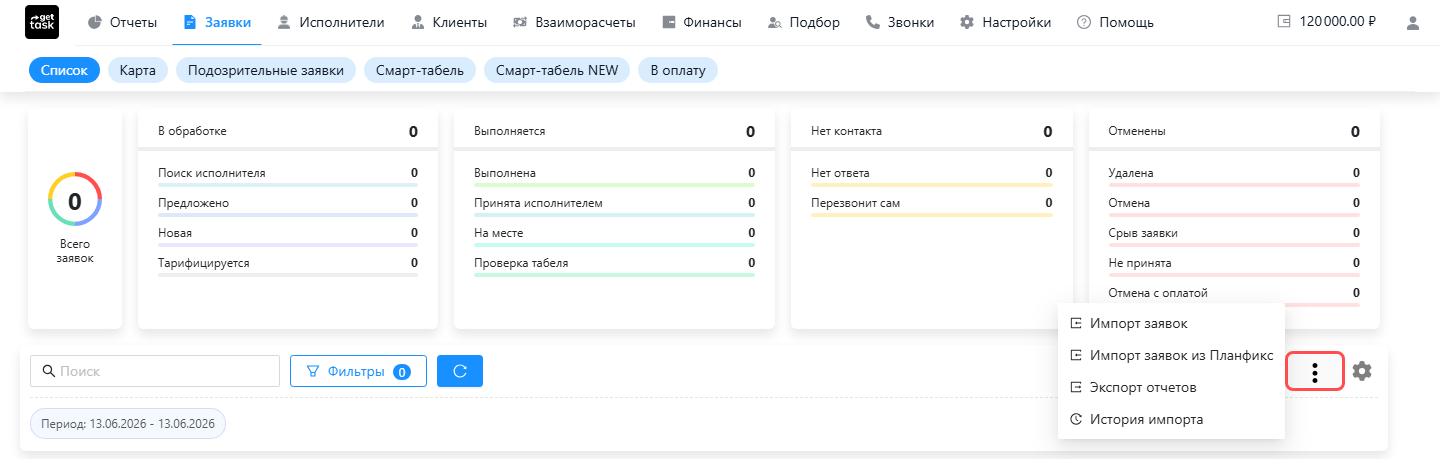Click the Поиск search field

coord(155,371)
